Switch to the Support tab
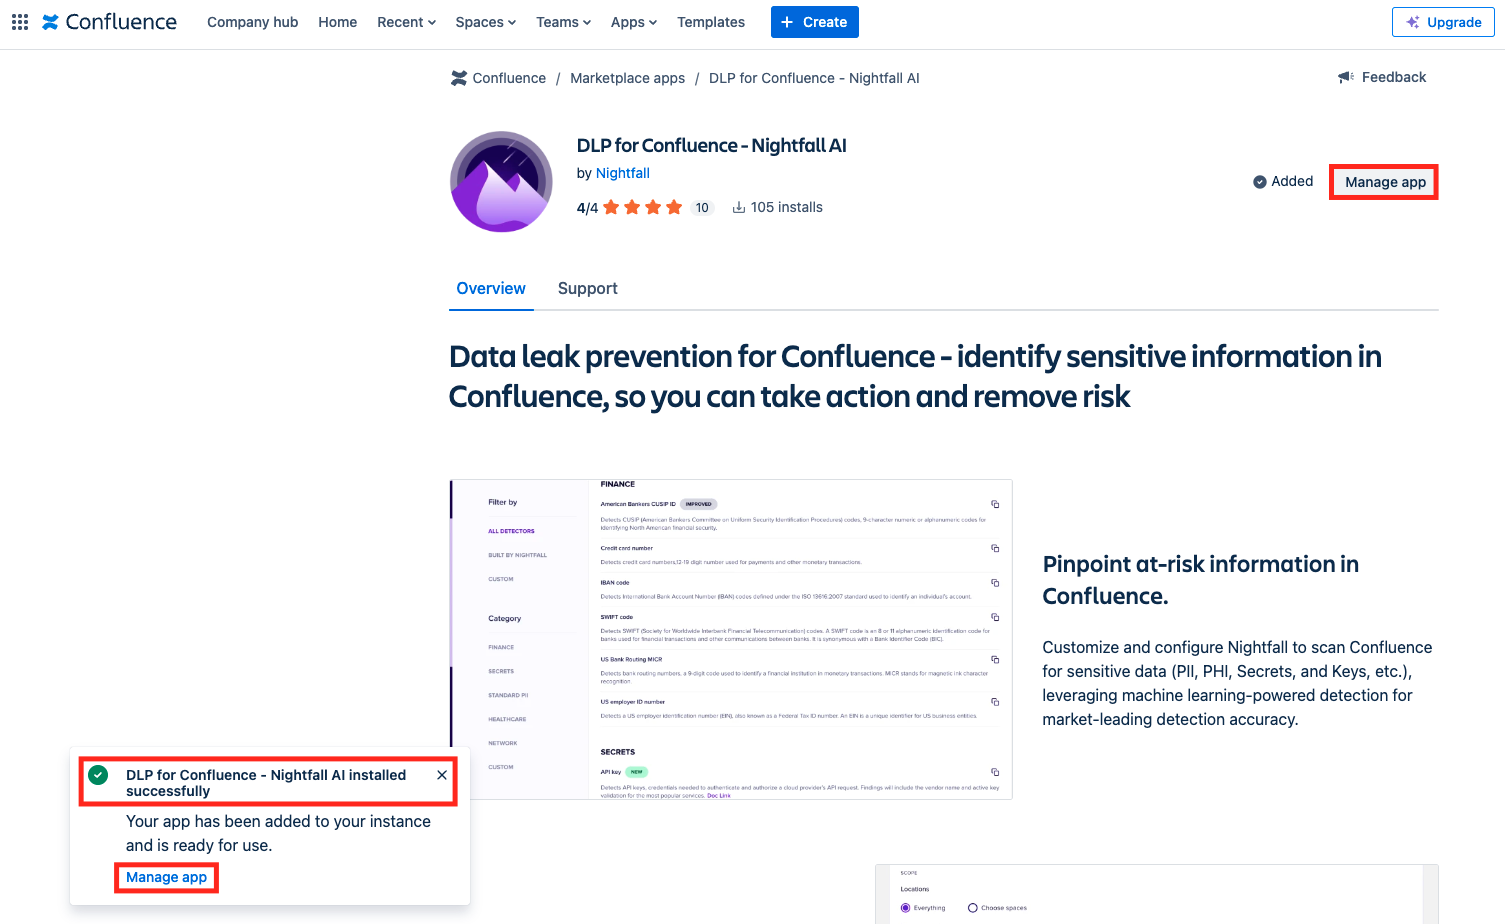 tap(587, 289)
